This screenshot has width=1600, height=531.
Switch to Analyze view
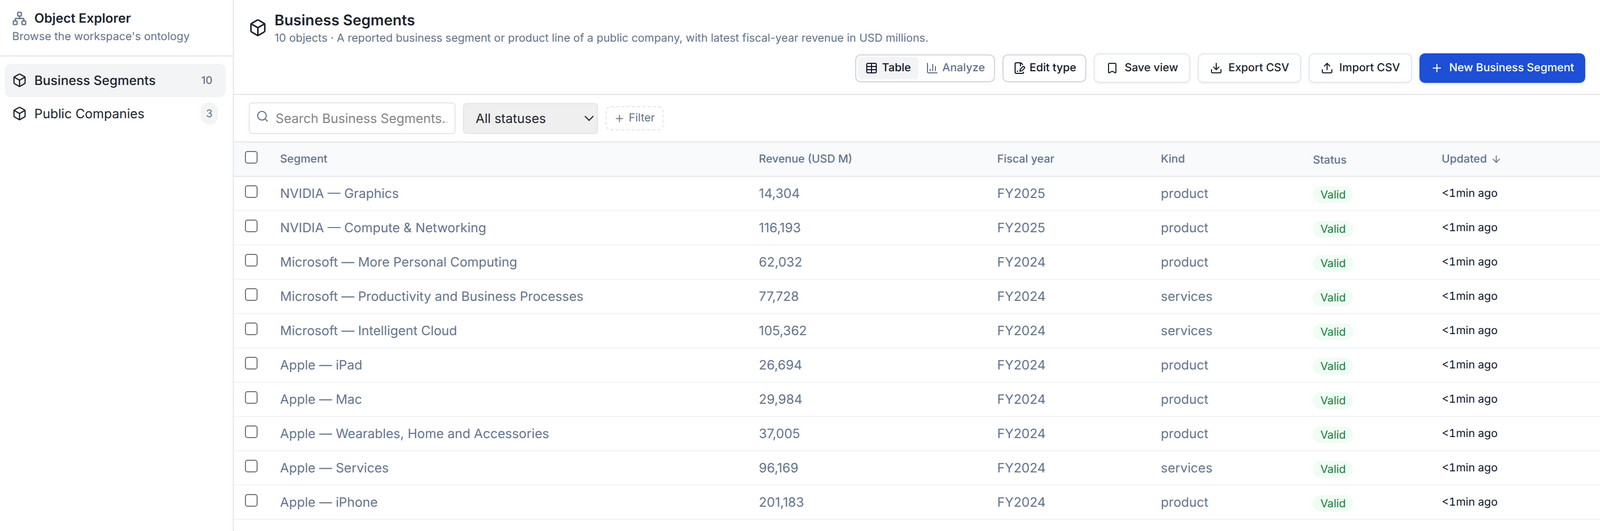pyautogui.click(x=955, y=68)
